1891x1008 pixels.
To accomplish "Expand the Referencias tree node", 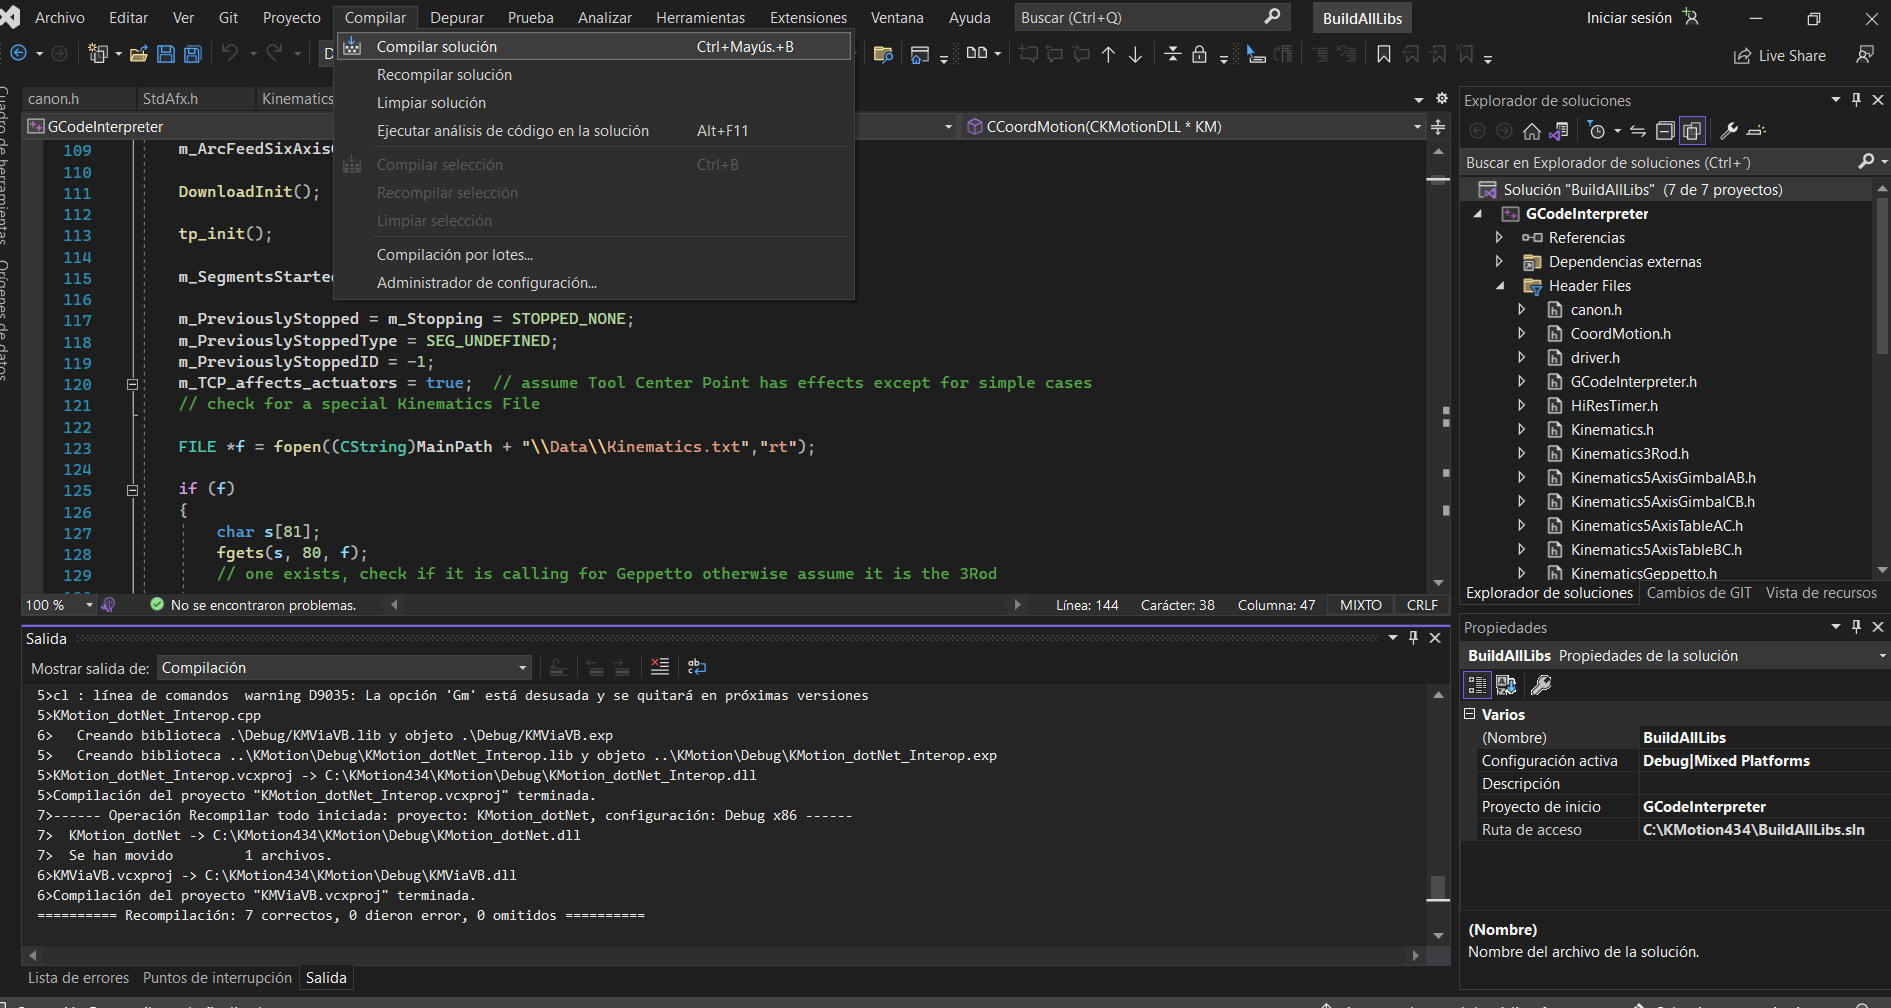I will tap(1499, 238).
